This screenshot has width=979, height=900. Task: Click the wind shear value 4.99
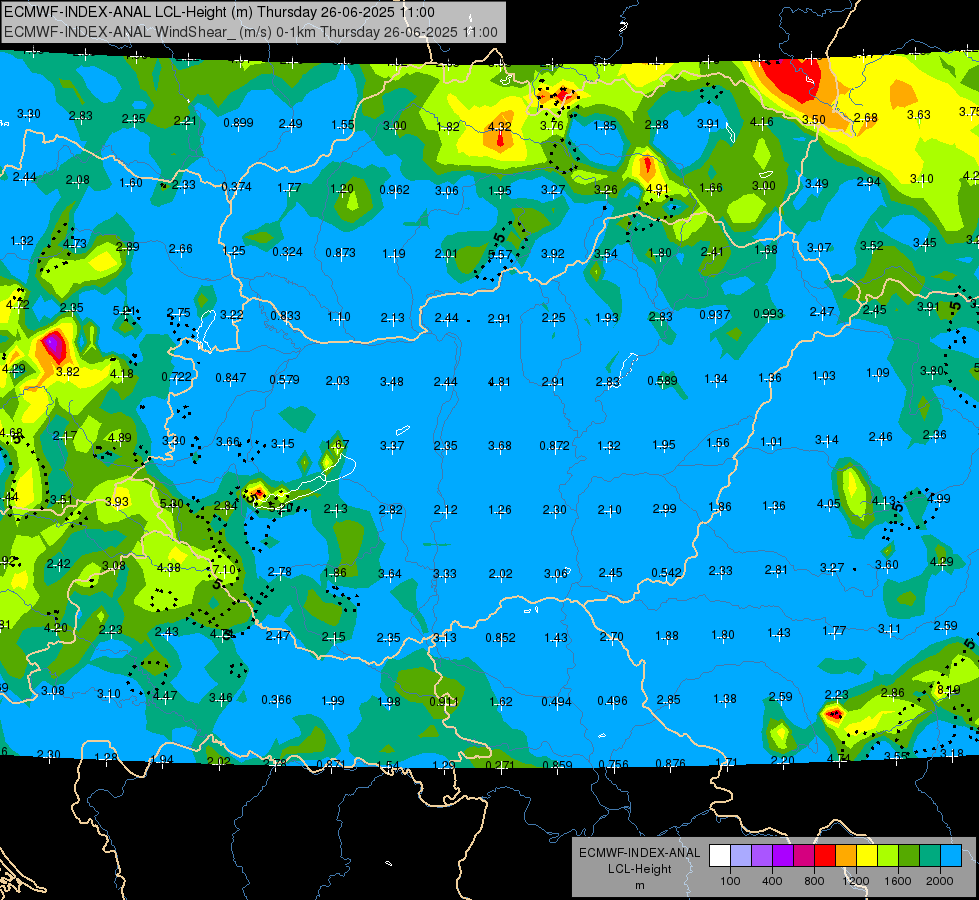(x=938, y=498)
